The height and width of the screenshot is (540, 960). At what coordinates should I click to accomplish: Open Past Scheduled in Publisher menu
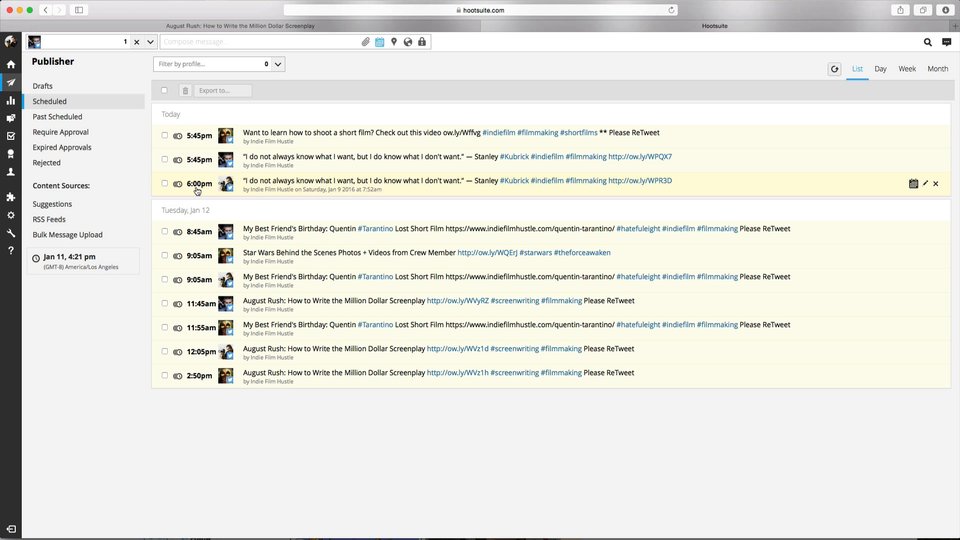[57, 117]
